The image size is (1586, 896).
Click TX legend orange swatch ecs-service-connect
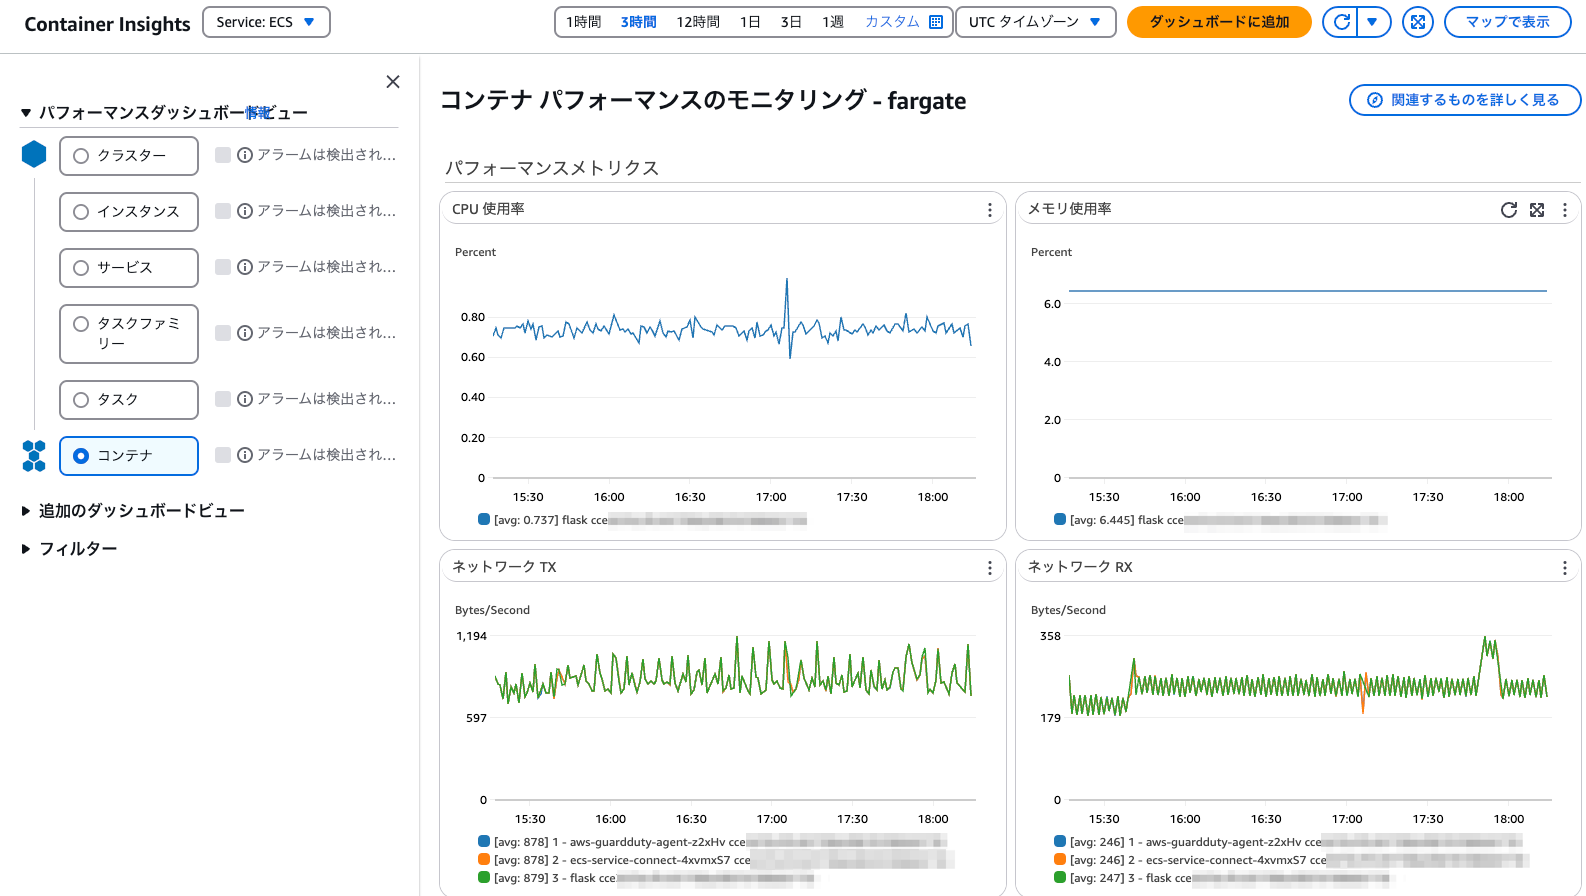484,859
